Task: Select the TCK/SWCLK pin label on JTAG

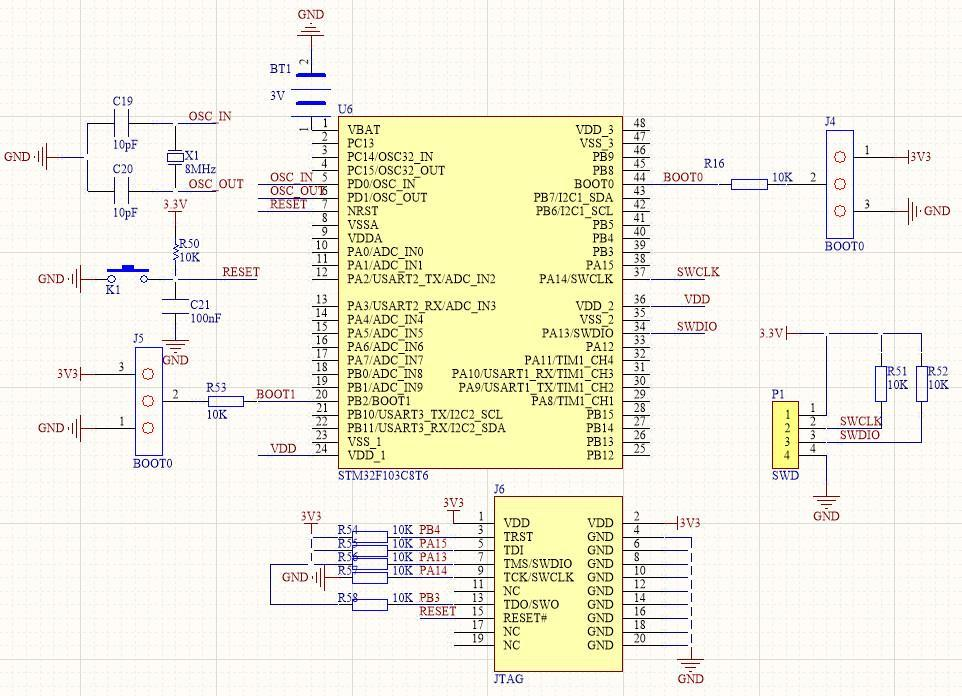Action: pyautogui.click(x=539, y=577)
